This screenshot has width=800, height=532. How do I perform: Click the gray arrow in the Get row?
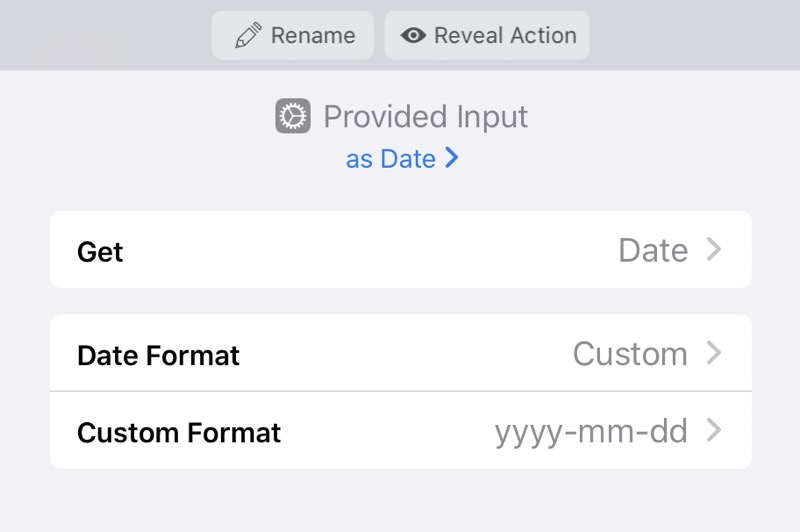coord(714,250)
